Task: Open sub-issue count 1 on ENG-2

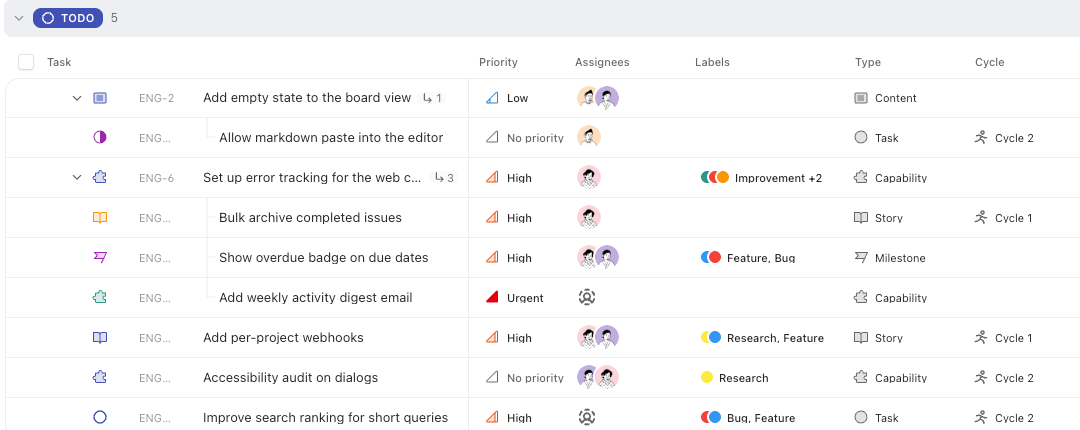Action: click(x=432, y=98)
